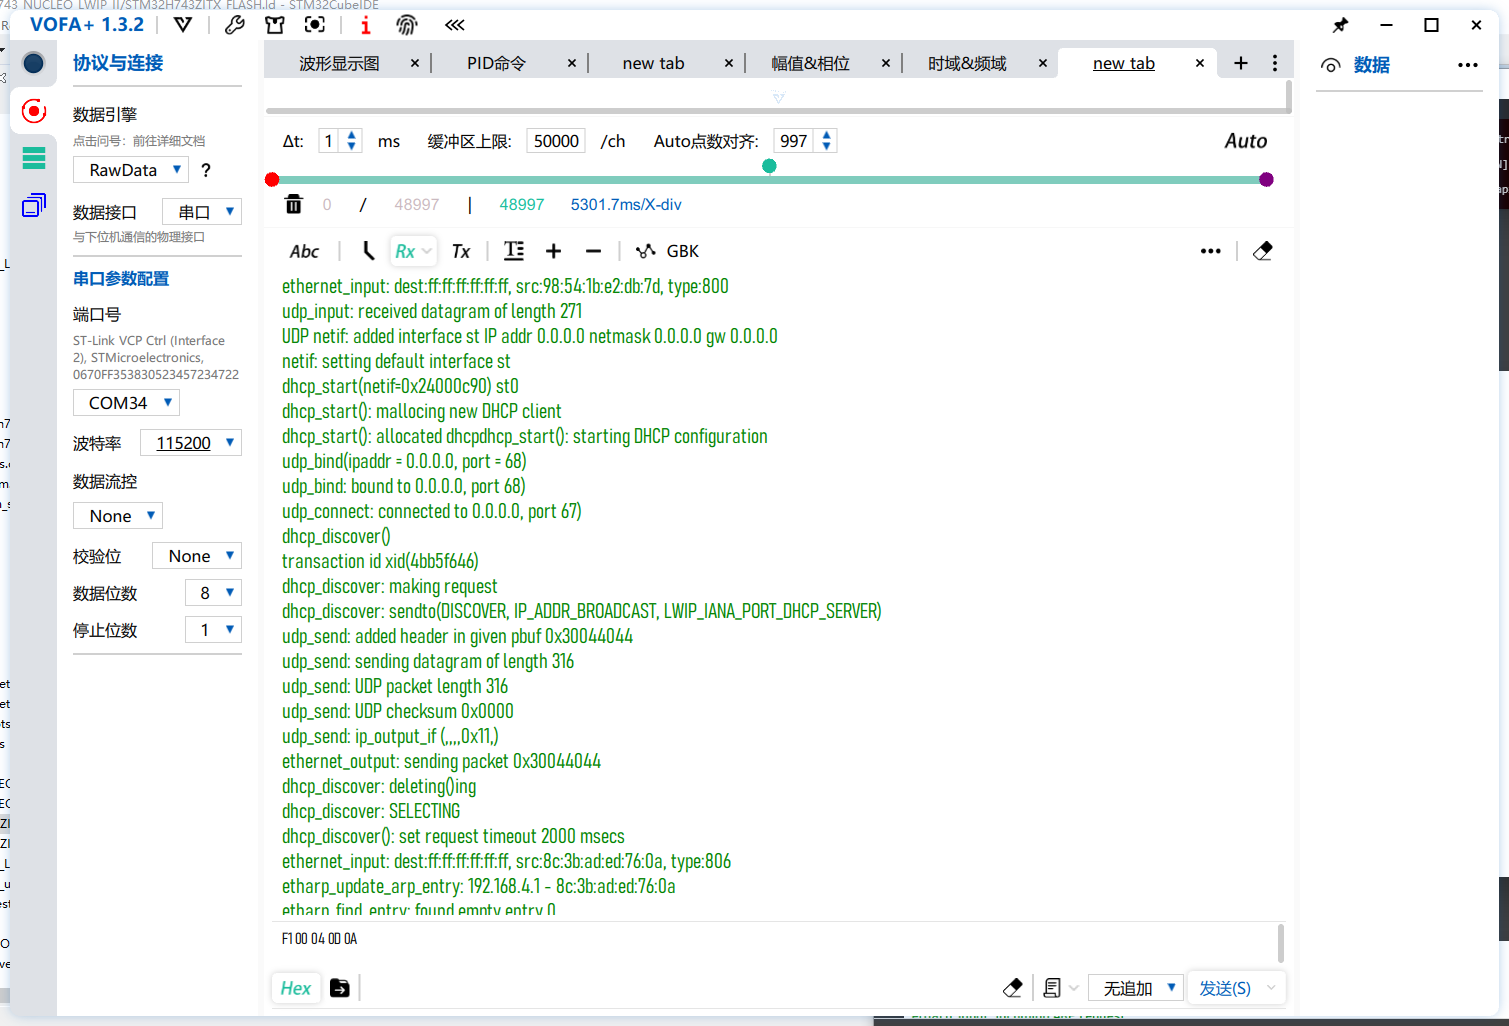1509x1026 pixels.
Task: Open the COM34 port dropdown
Action: point(125,402)
